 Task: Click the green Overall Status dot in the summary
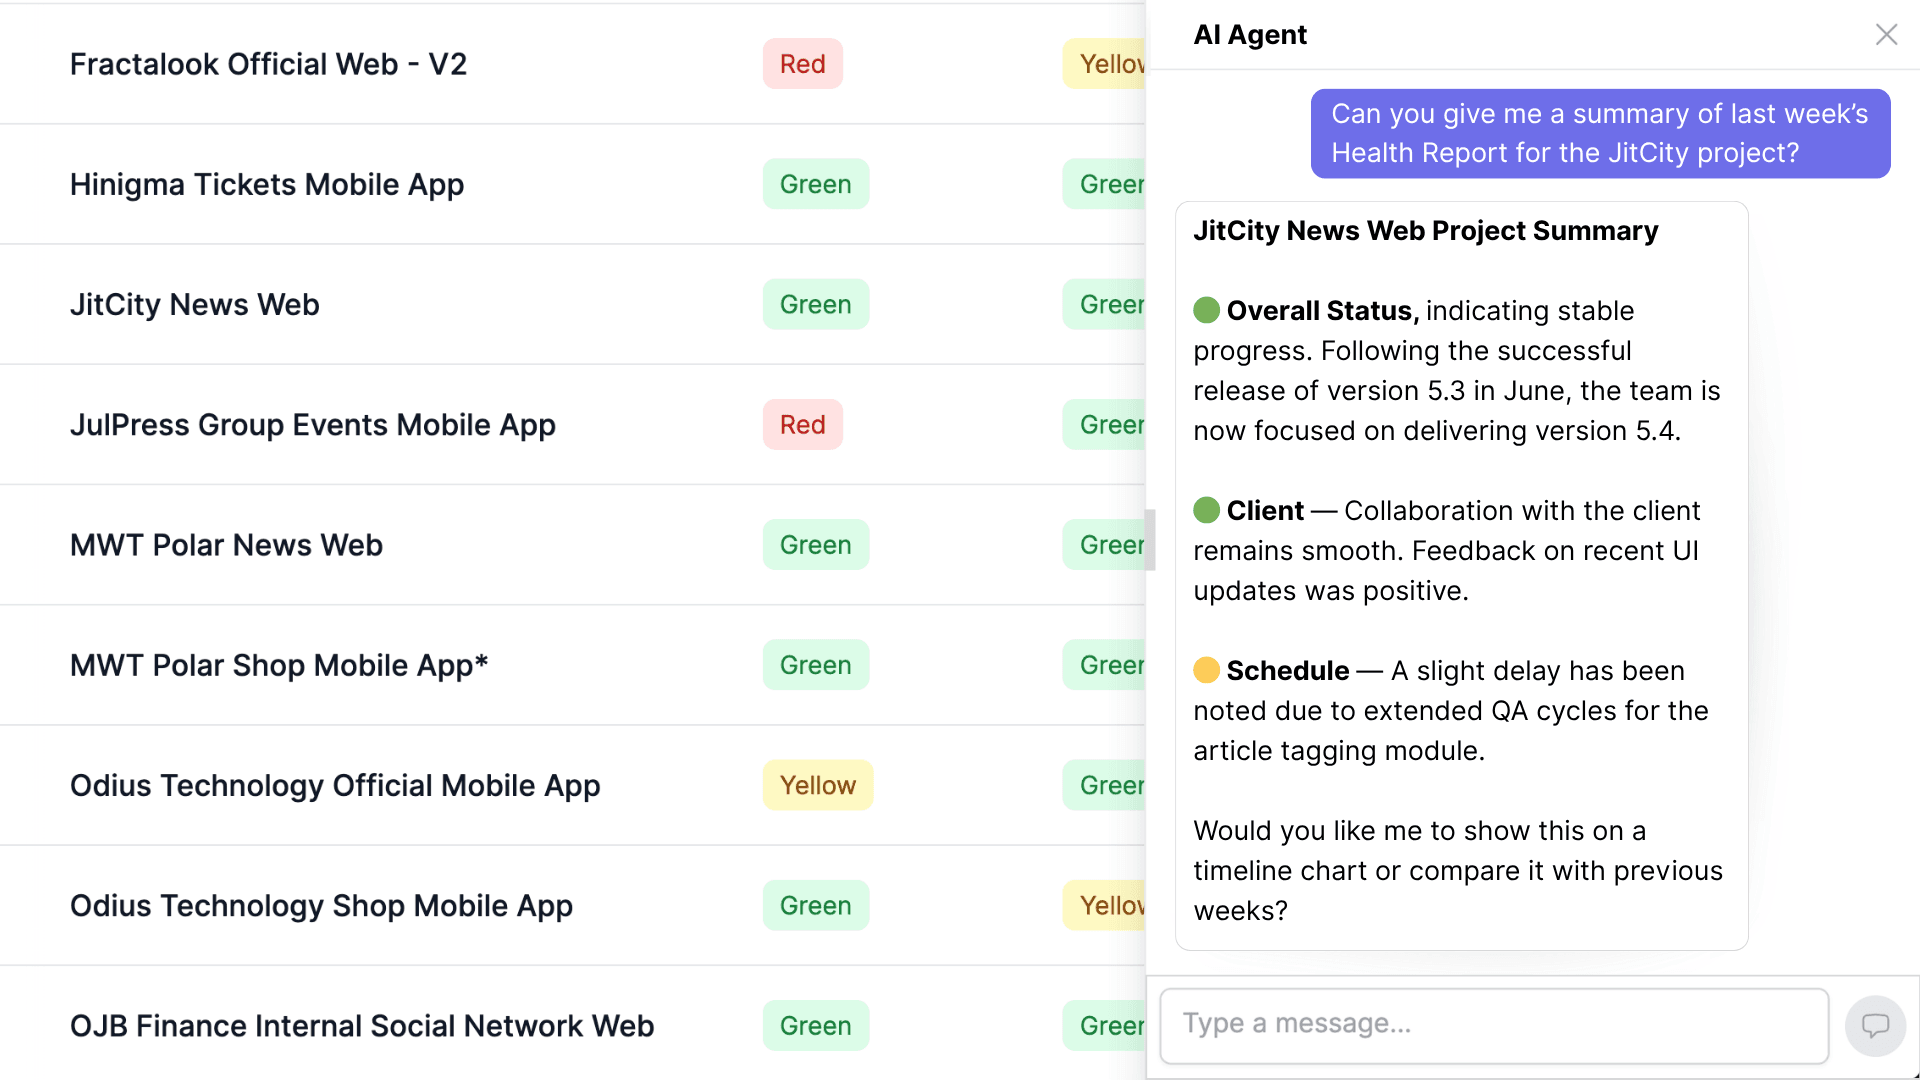pyautogui.click(x=1205, y=310)
